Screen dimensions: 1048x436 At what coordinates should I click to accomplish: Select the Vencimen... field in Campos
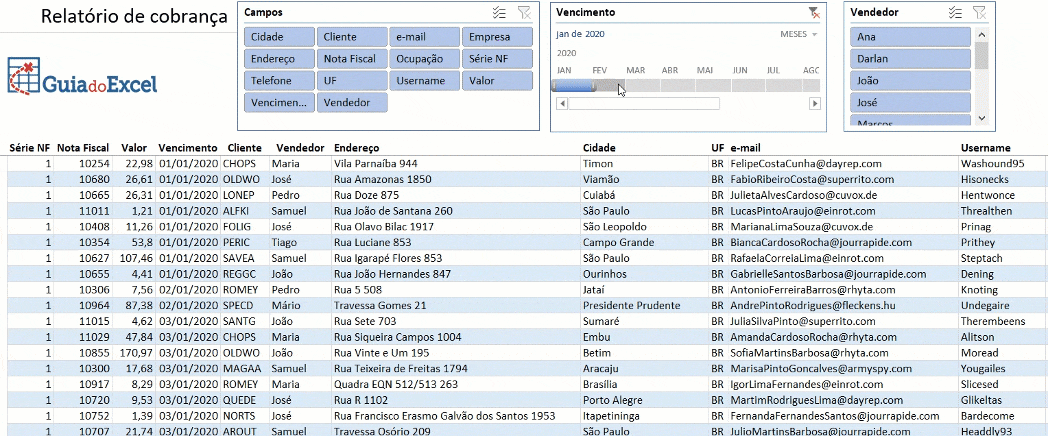pyautogui.click(x=279, y=102)
